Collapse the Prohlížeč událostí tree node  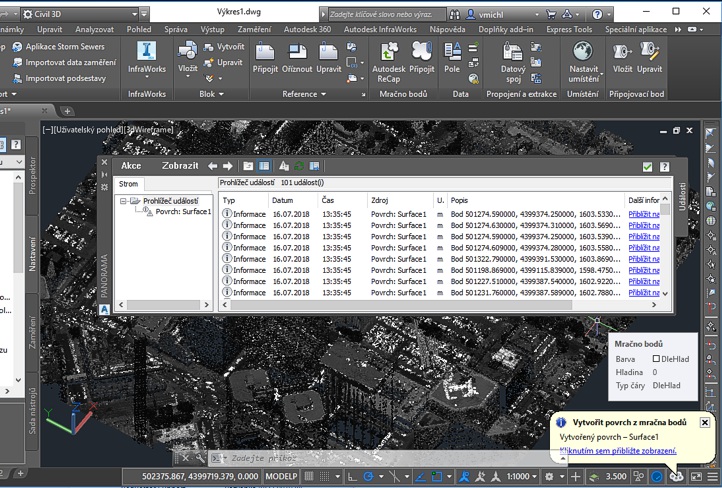pyautogui.click(x=123, y=201)
